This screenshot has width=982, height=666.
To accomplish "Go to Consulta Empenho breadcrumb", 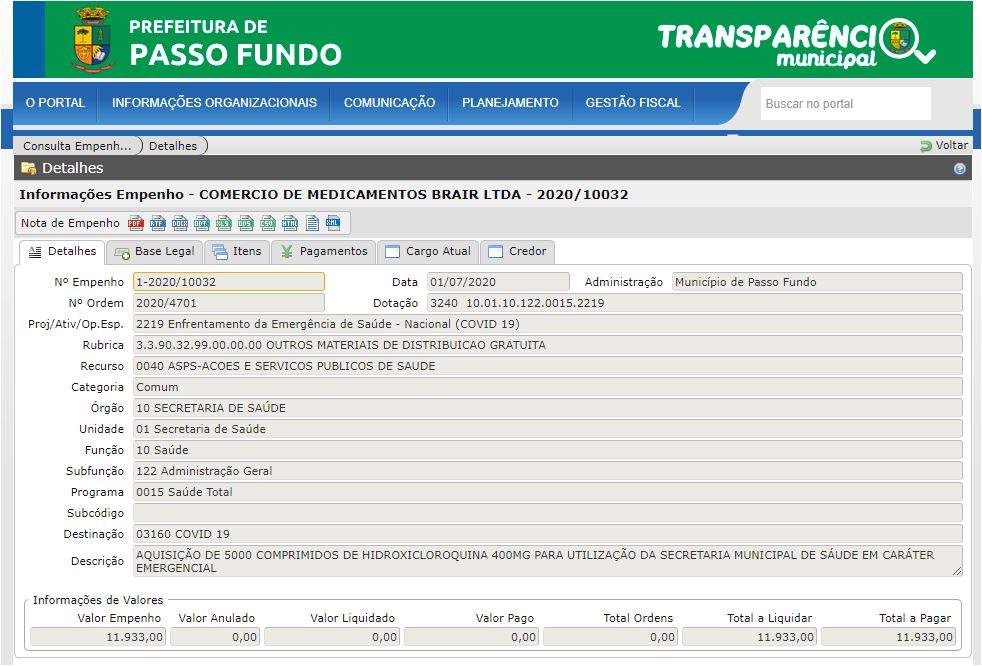I will click(77, 146).
